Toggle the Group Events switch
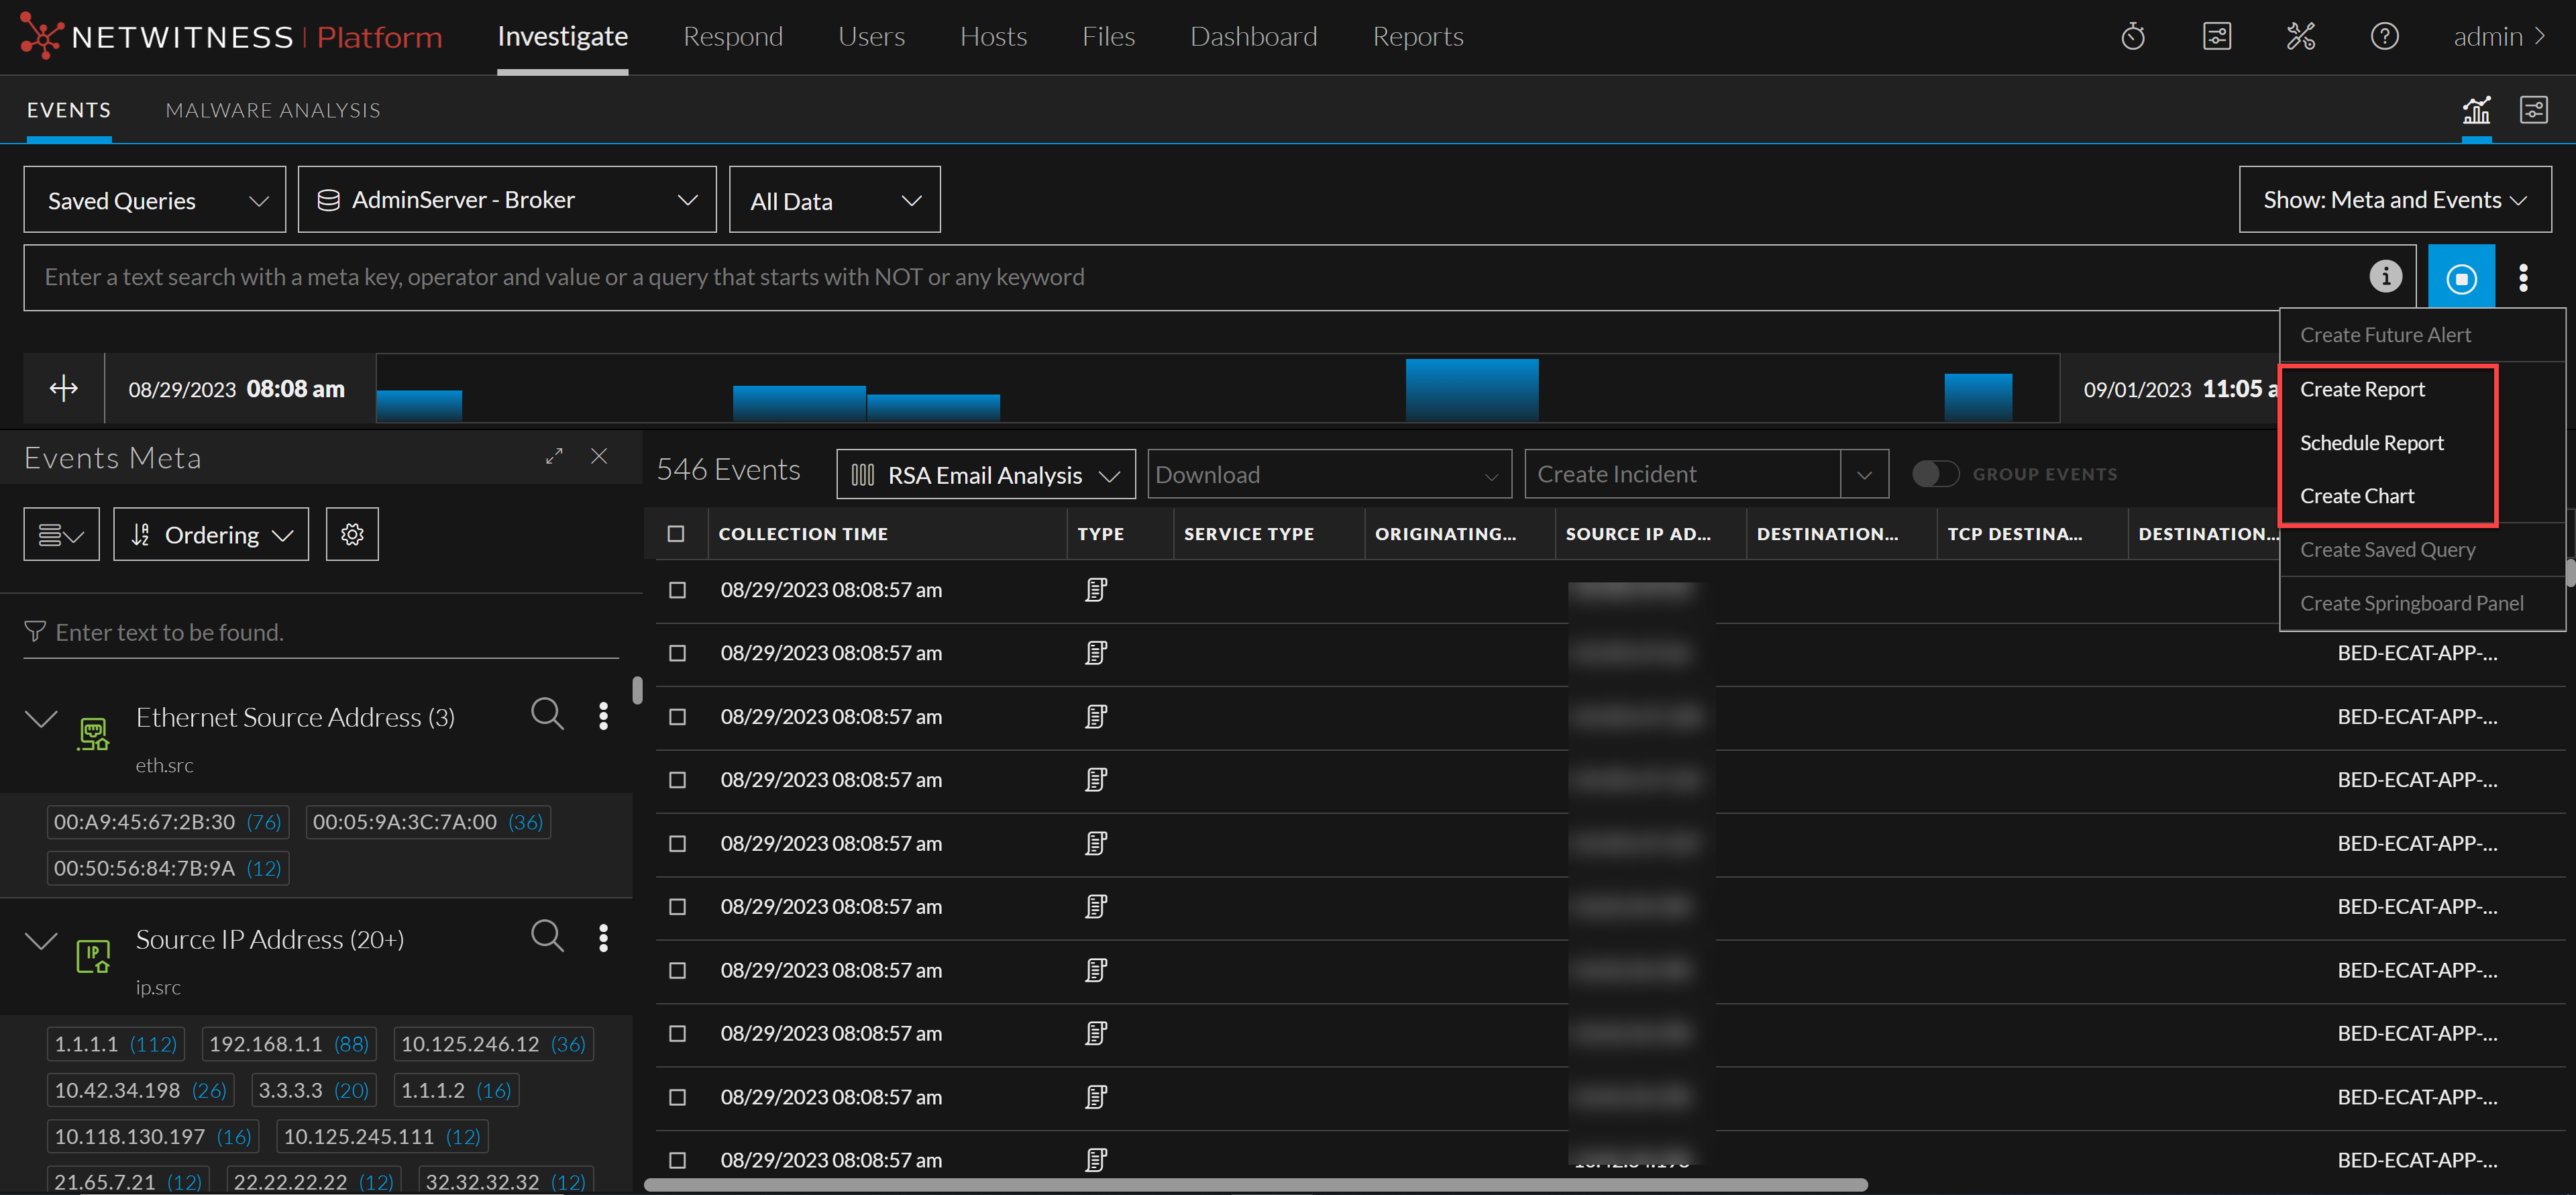The image size is (2576, 1195). click(1935, 474)
